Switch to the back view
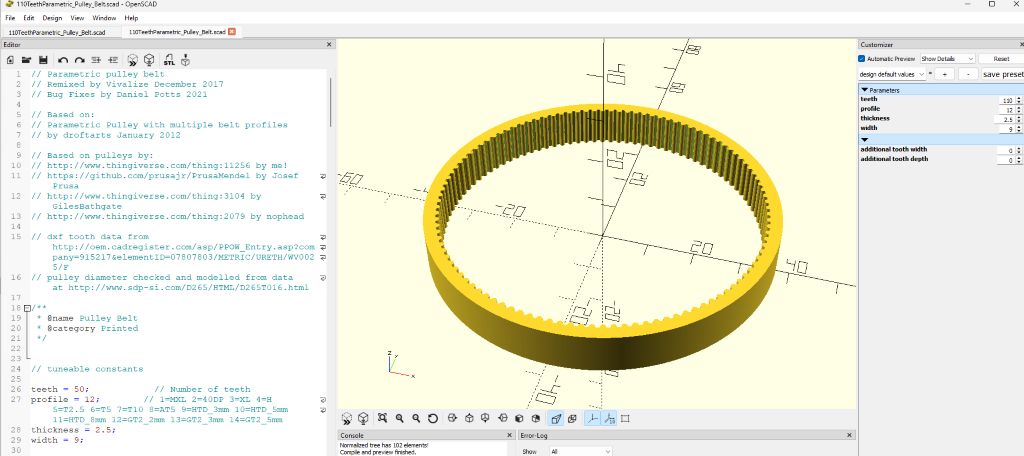 click(x=536, y=418)
